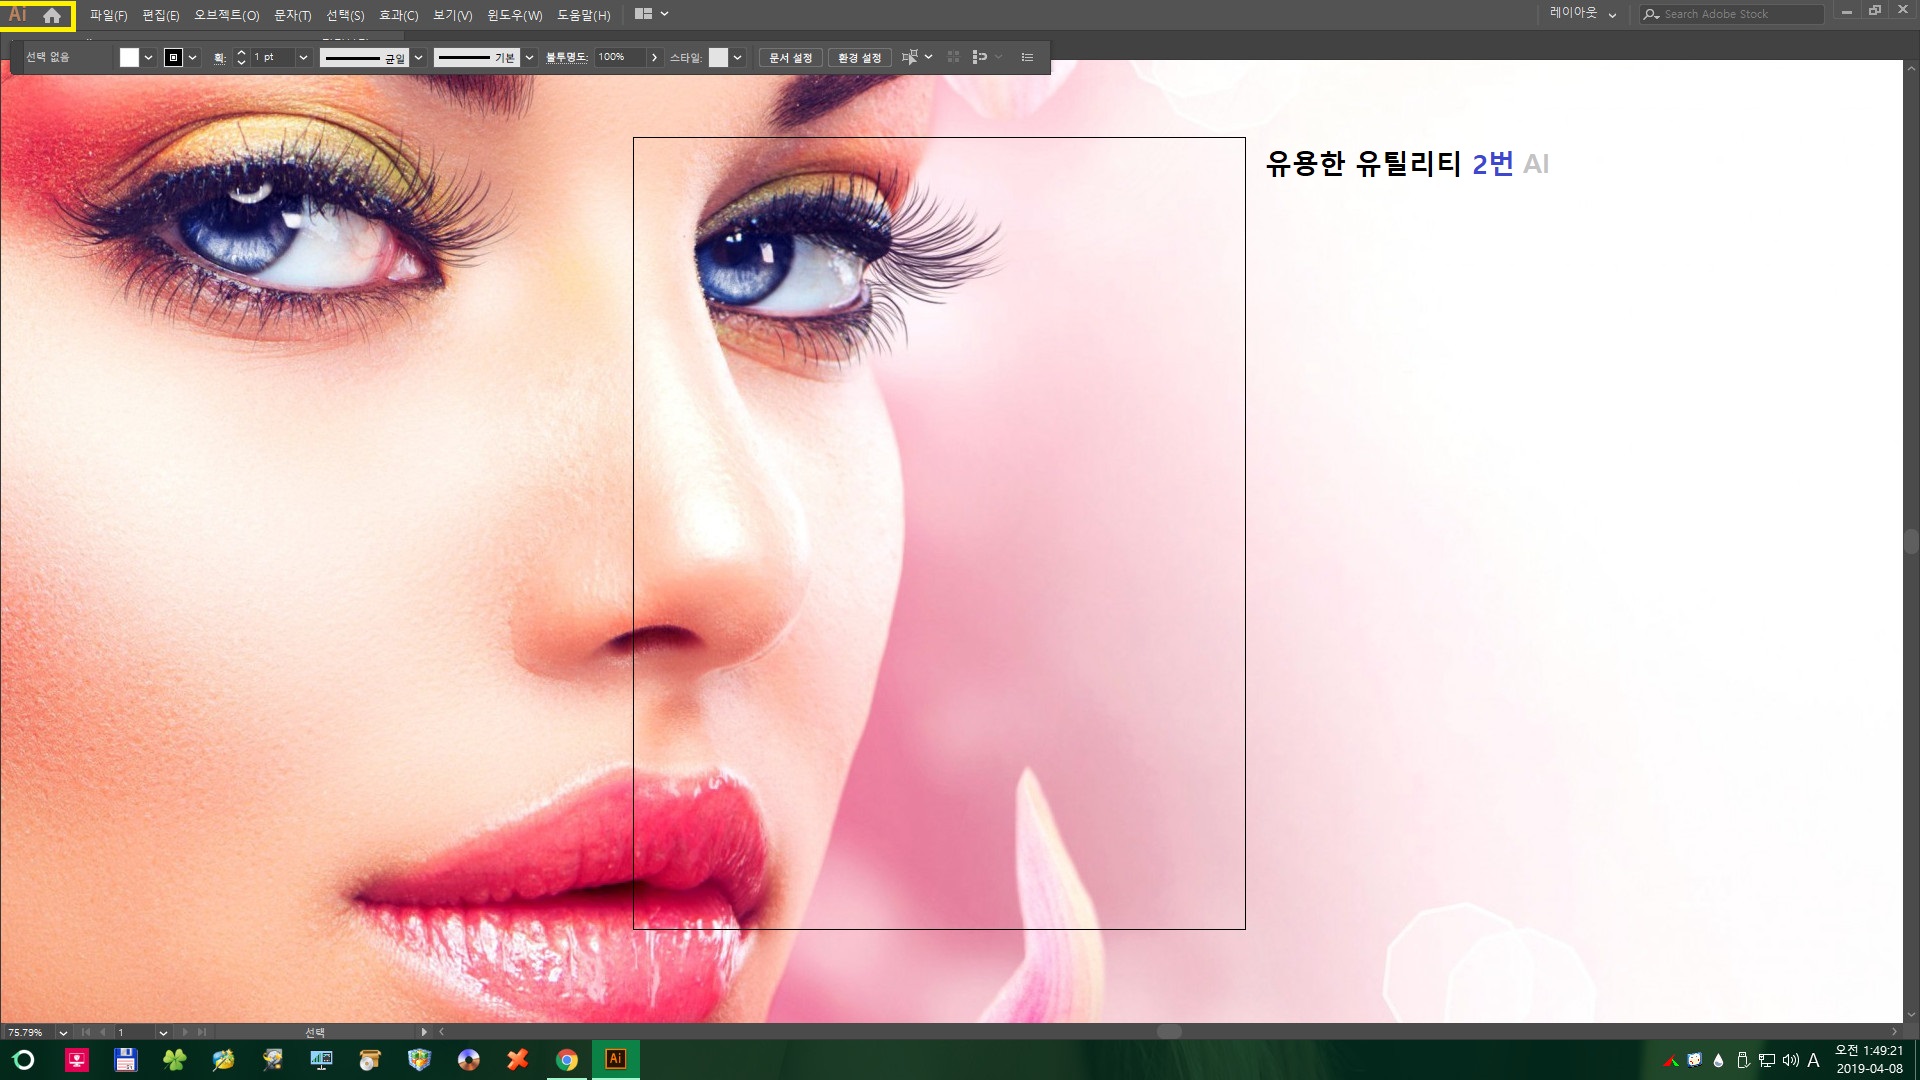This screenshot has height=1080, width=1920.
Task: Open the 오브젝트(O) menu
Action: 226,15
